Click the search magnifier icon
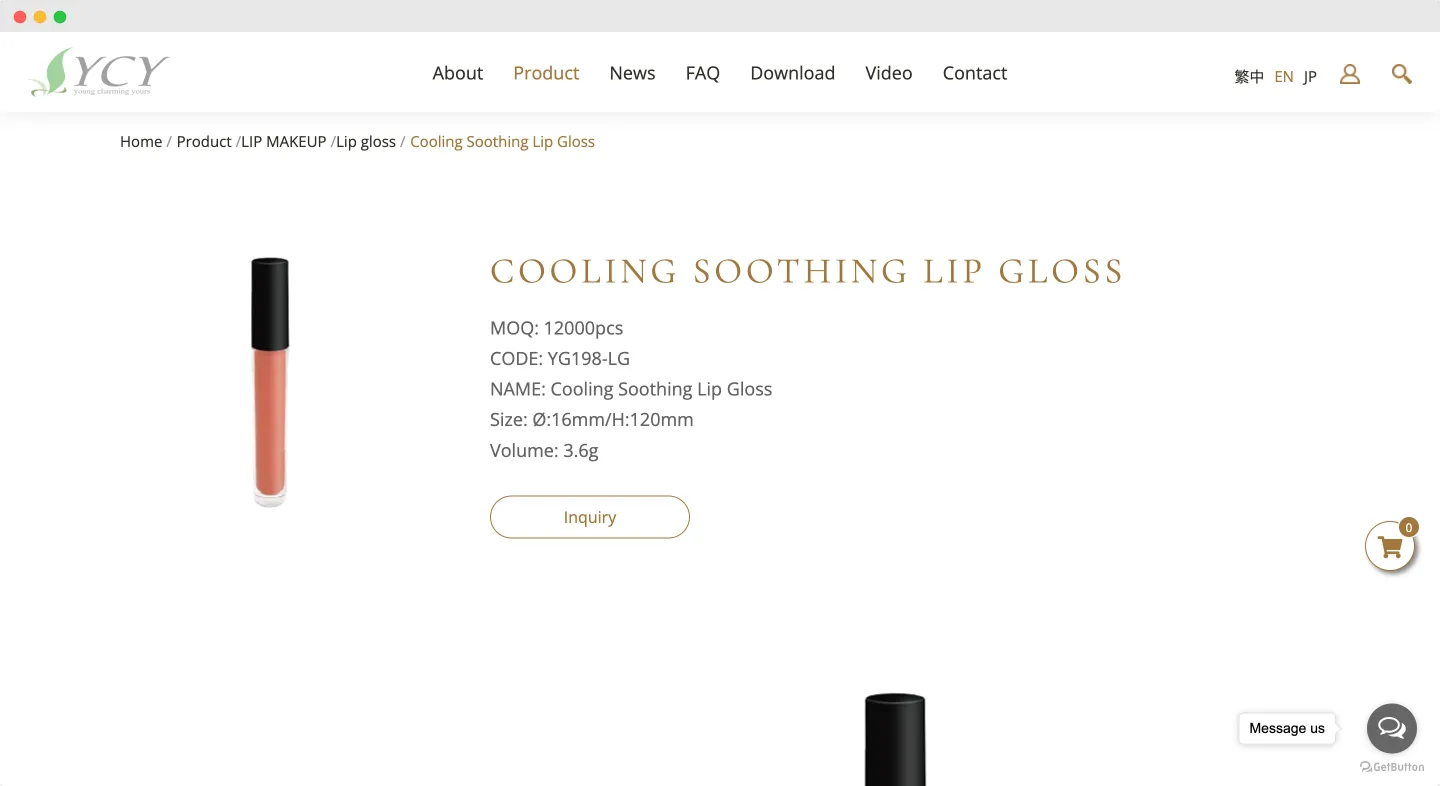 [x=1401, y=74]
